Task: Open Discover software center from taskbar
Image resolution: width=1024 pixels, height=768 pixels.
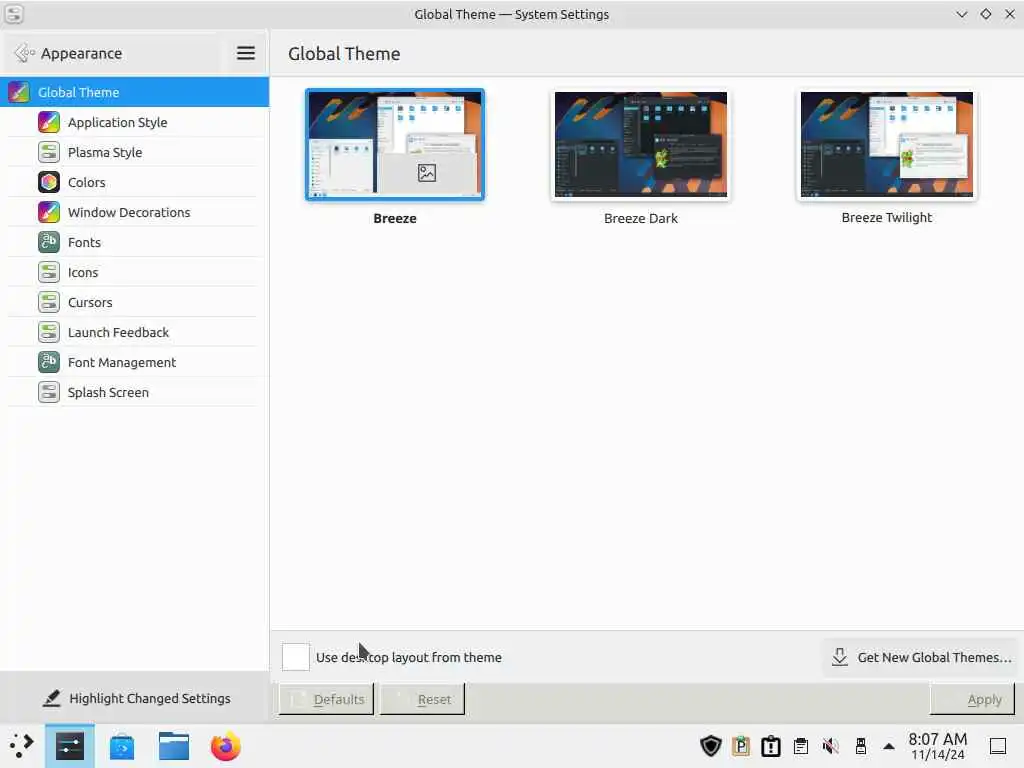Action: (x=122, y=746)
